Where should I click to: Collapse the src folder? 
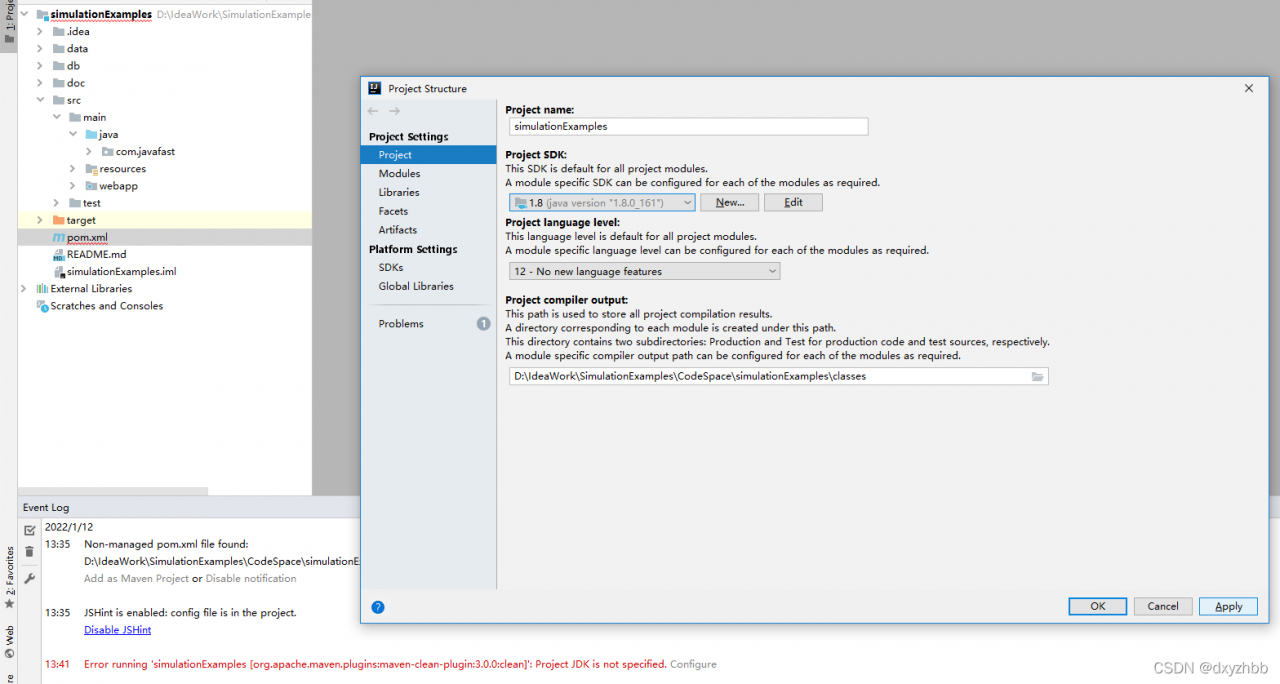pos(40,100)
